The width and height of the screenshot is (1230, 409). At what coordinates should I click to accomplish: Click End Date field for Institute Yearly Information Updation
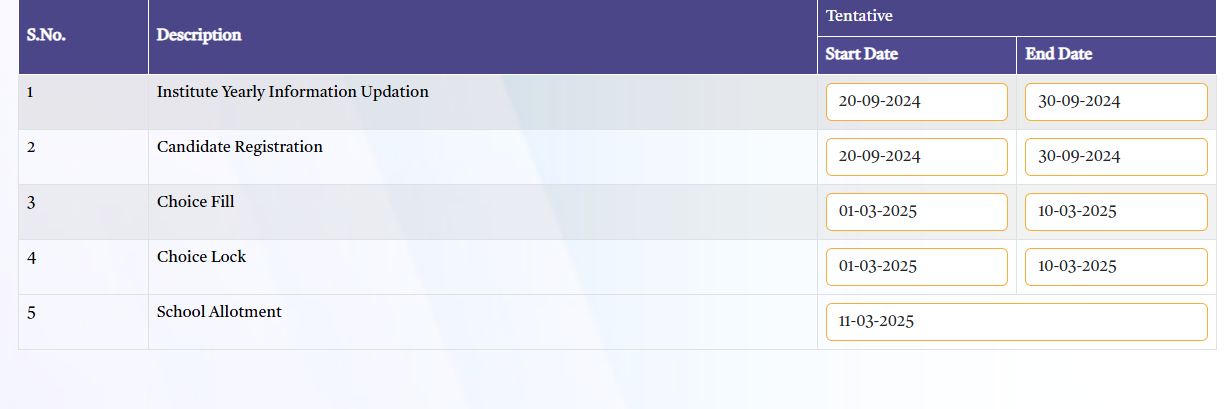tap(1116, 102)
